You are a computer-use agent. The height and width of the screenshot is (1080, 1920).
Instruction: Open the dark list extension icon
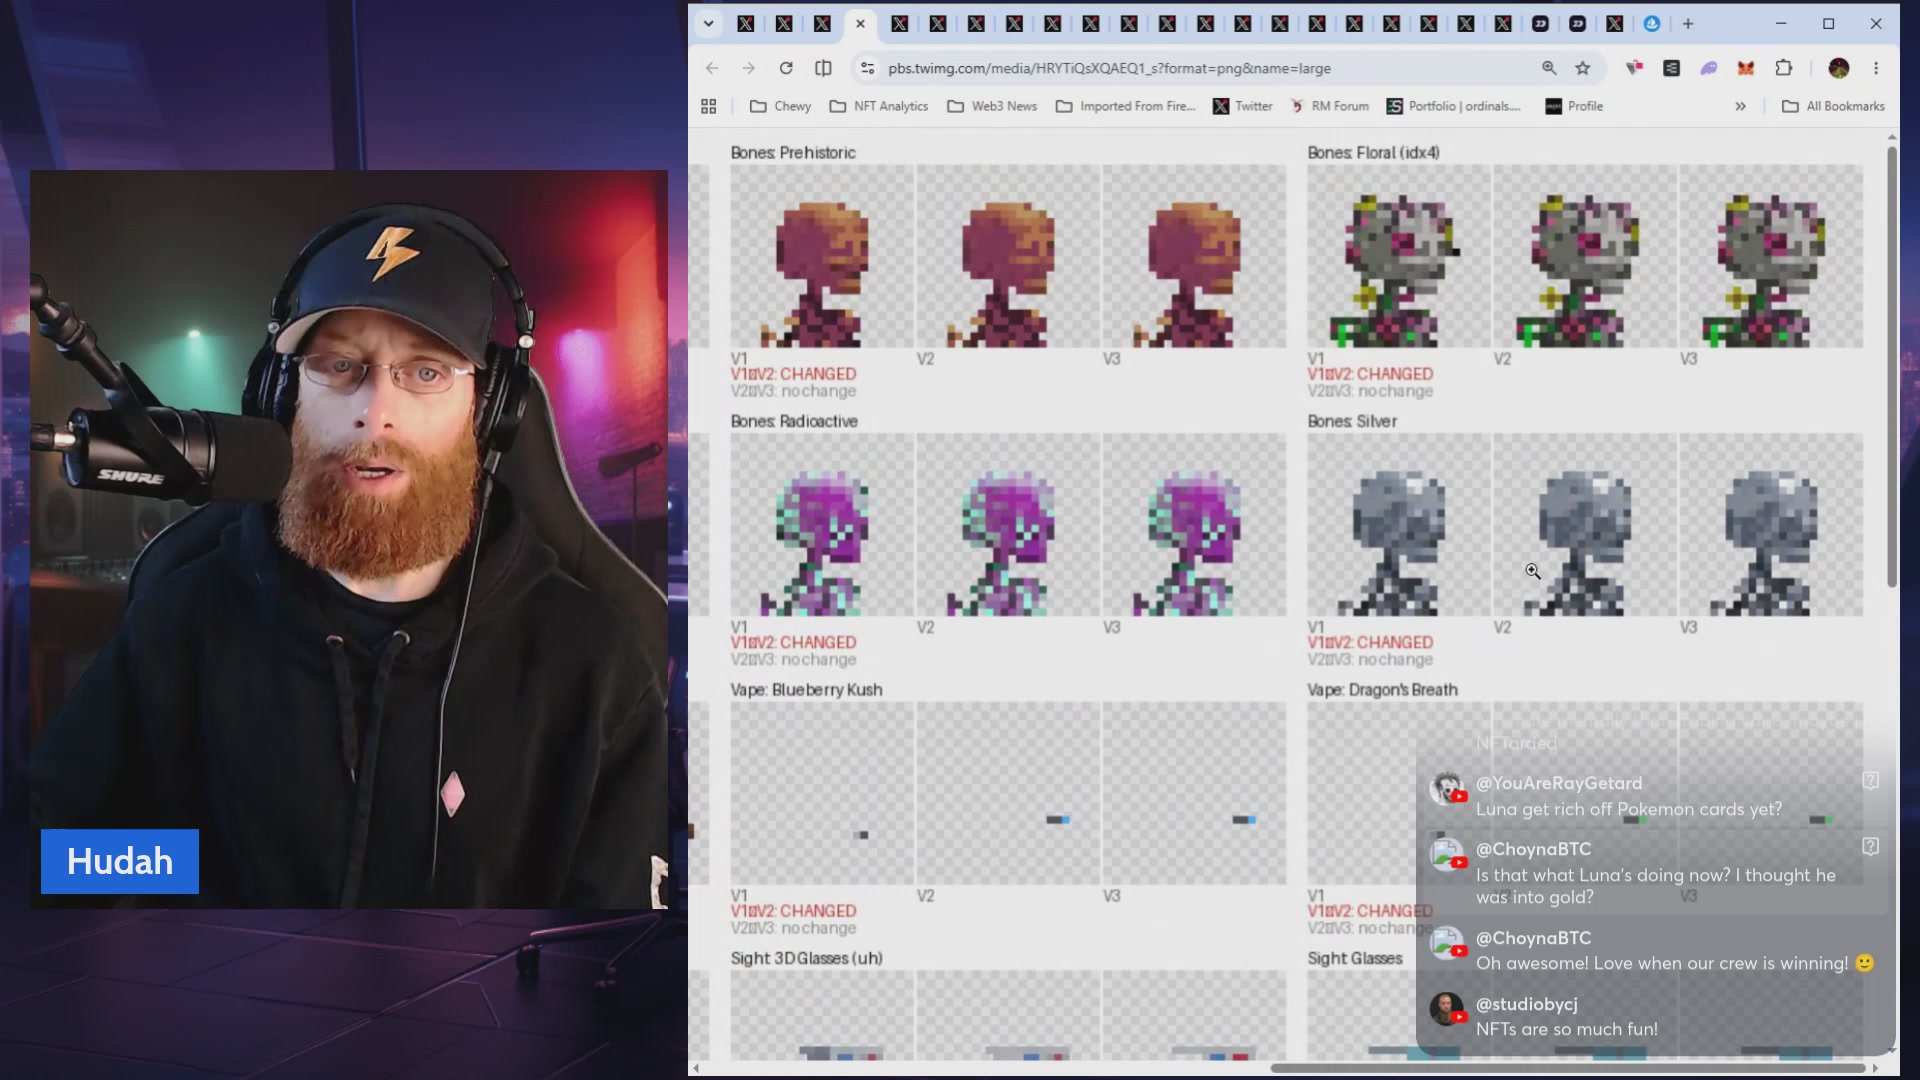click(x=1672, y=68)
